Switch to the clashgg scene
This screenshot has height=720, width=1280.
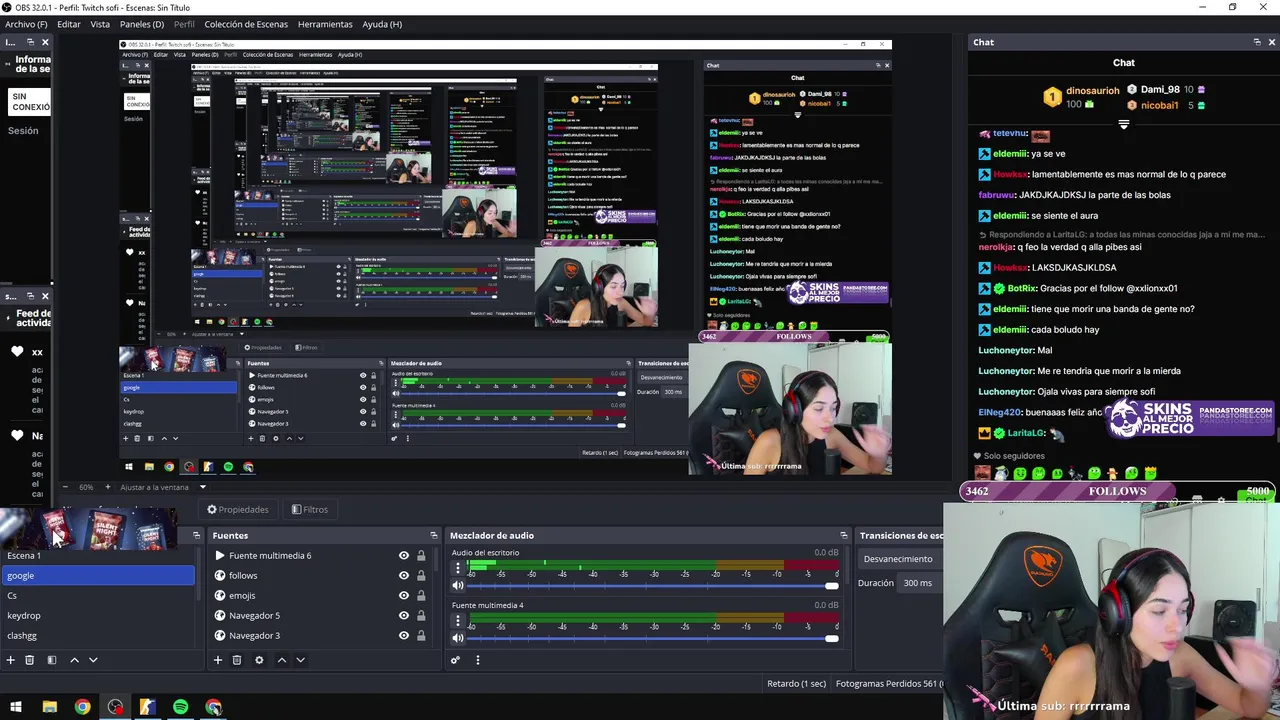pos(97,636)
